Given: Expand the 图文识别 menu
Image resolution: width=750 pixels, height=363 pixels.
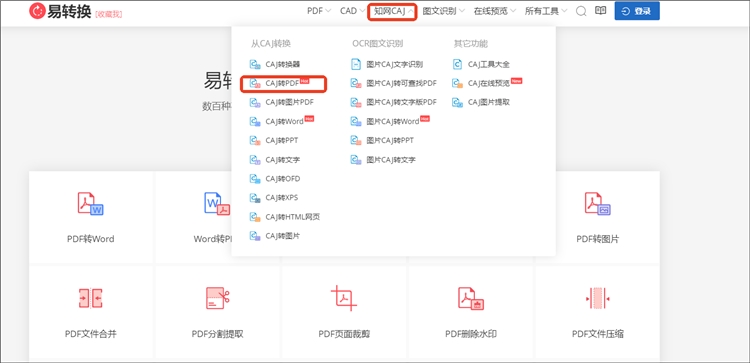Looking at the screenshot, I should [x=443, y=11].
